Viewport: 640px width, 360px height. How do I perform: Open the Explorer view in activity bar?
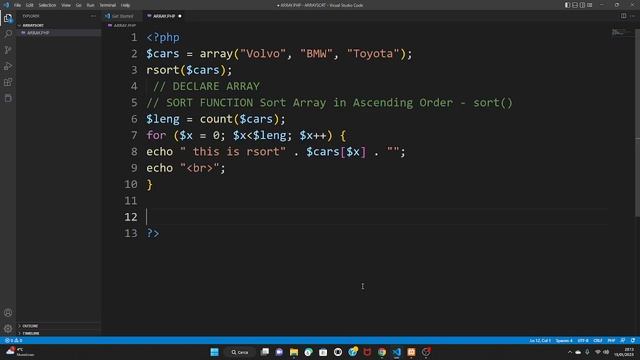coord(8,18)
